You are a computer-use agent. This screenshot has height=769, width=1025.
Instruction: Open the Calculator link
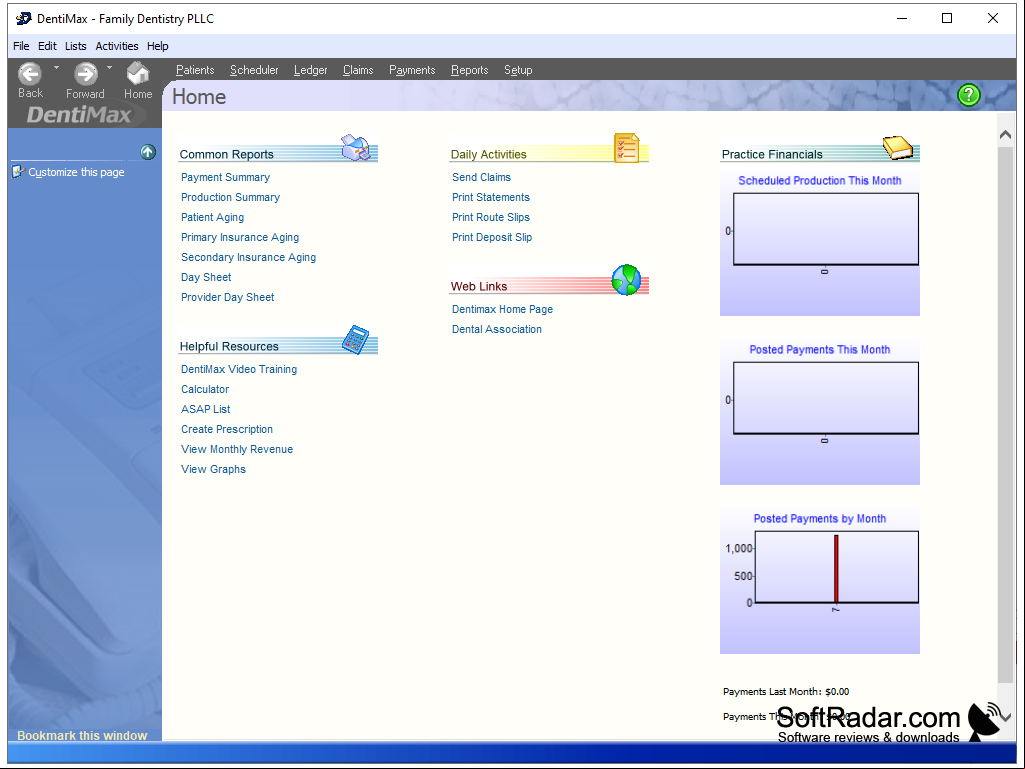pyautogui.click(x=205, y=389)
